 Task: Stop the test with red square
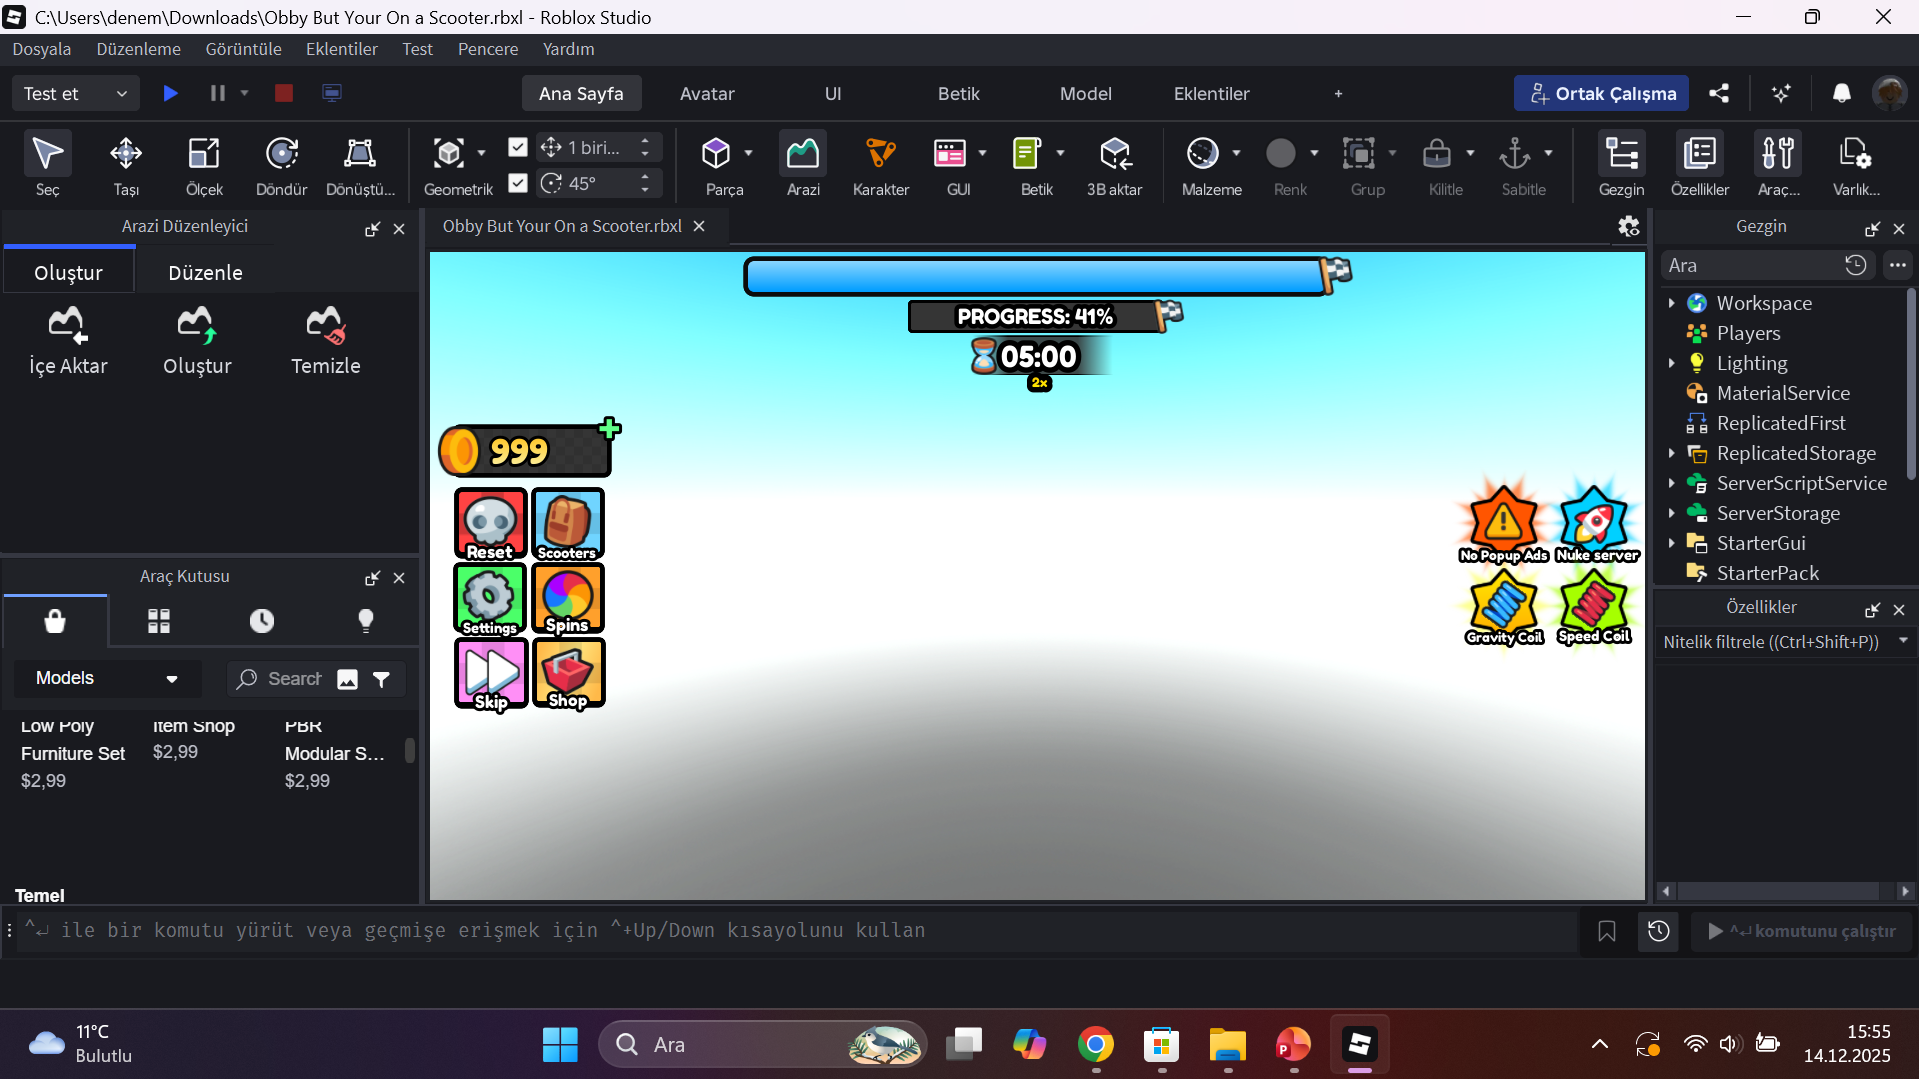point(284,93)
